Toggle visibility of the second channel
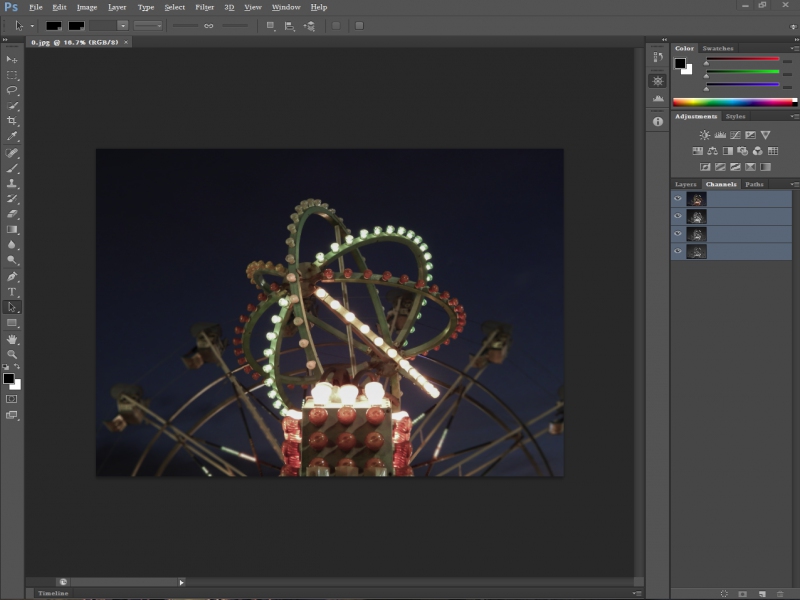The image size is (800, 600). click(677, 217)
